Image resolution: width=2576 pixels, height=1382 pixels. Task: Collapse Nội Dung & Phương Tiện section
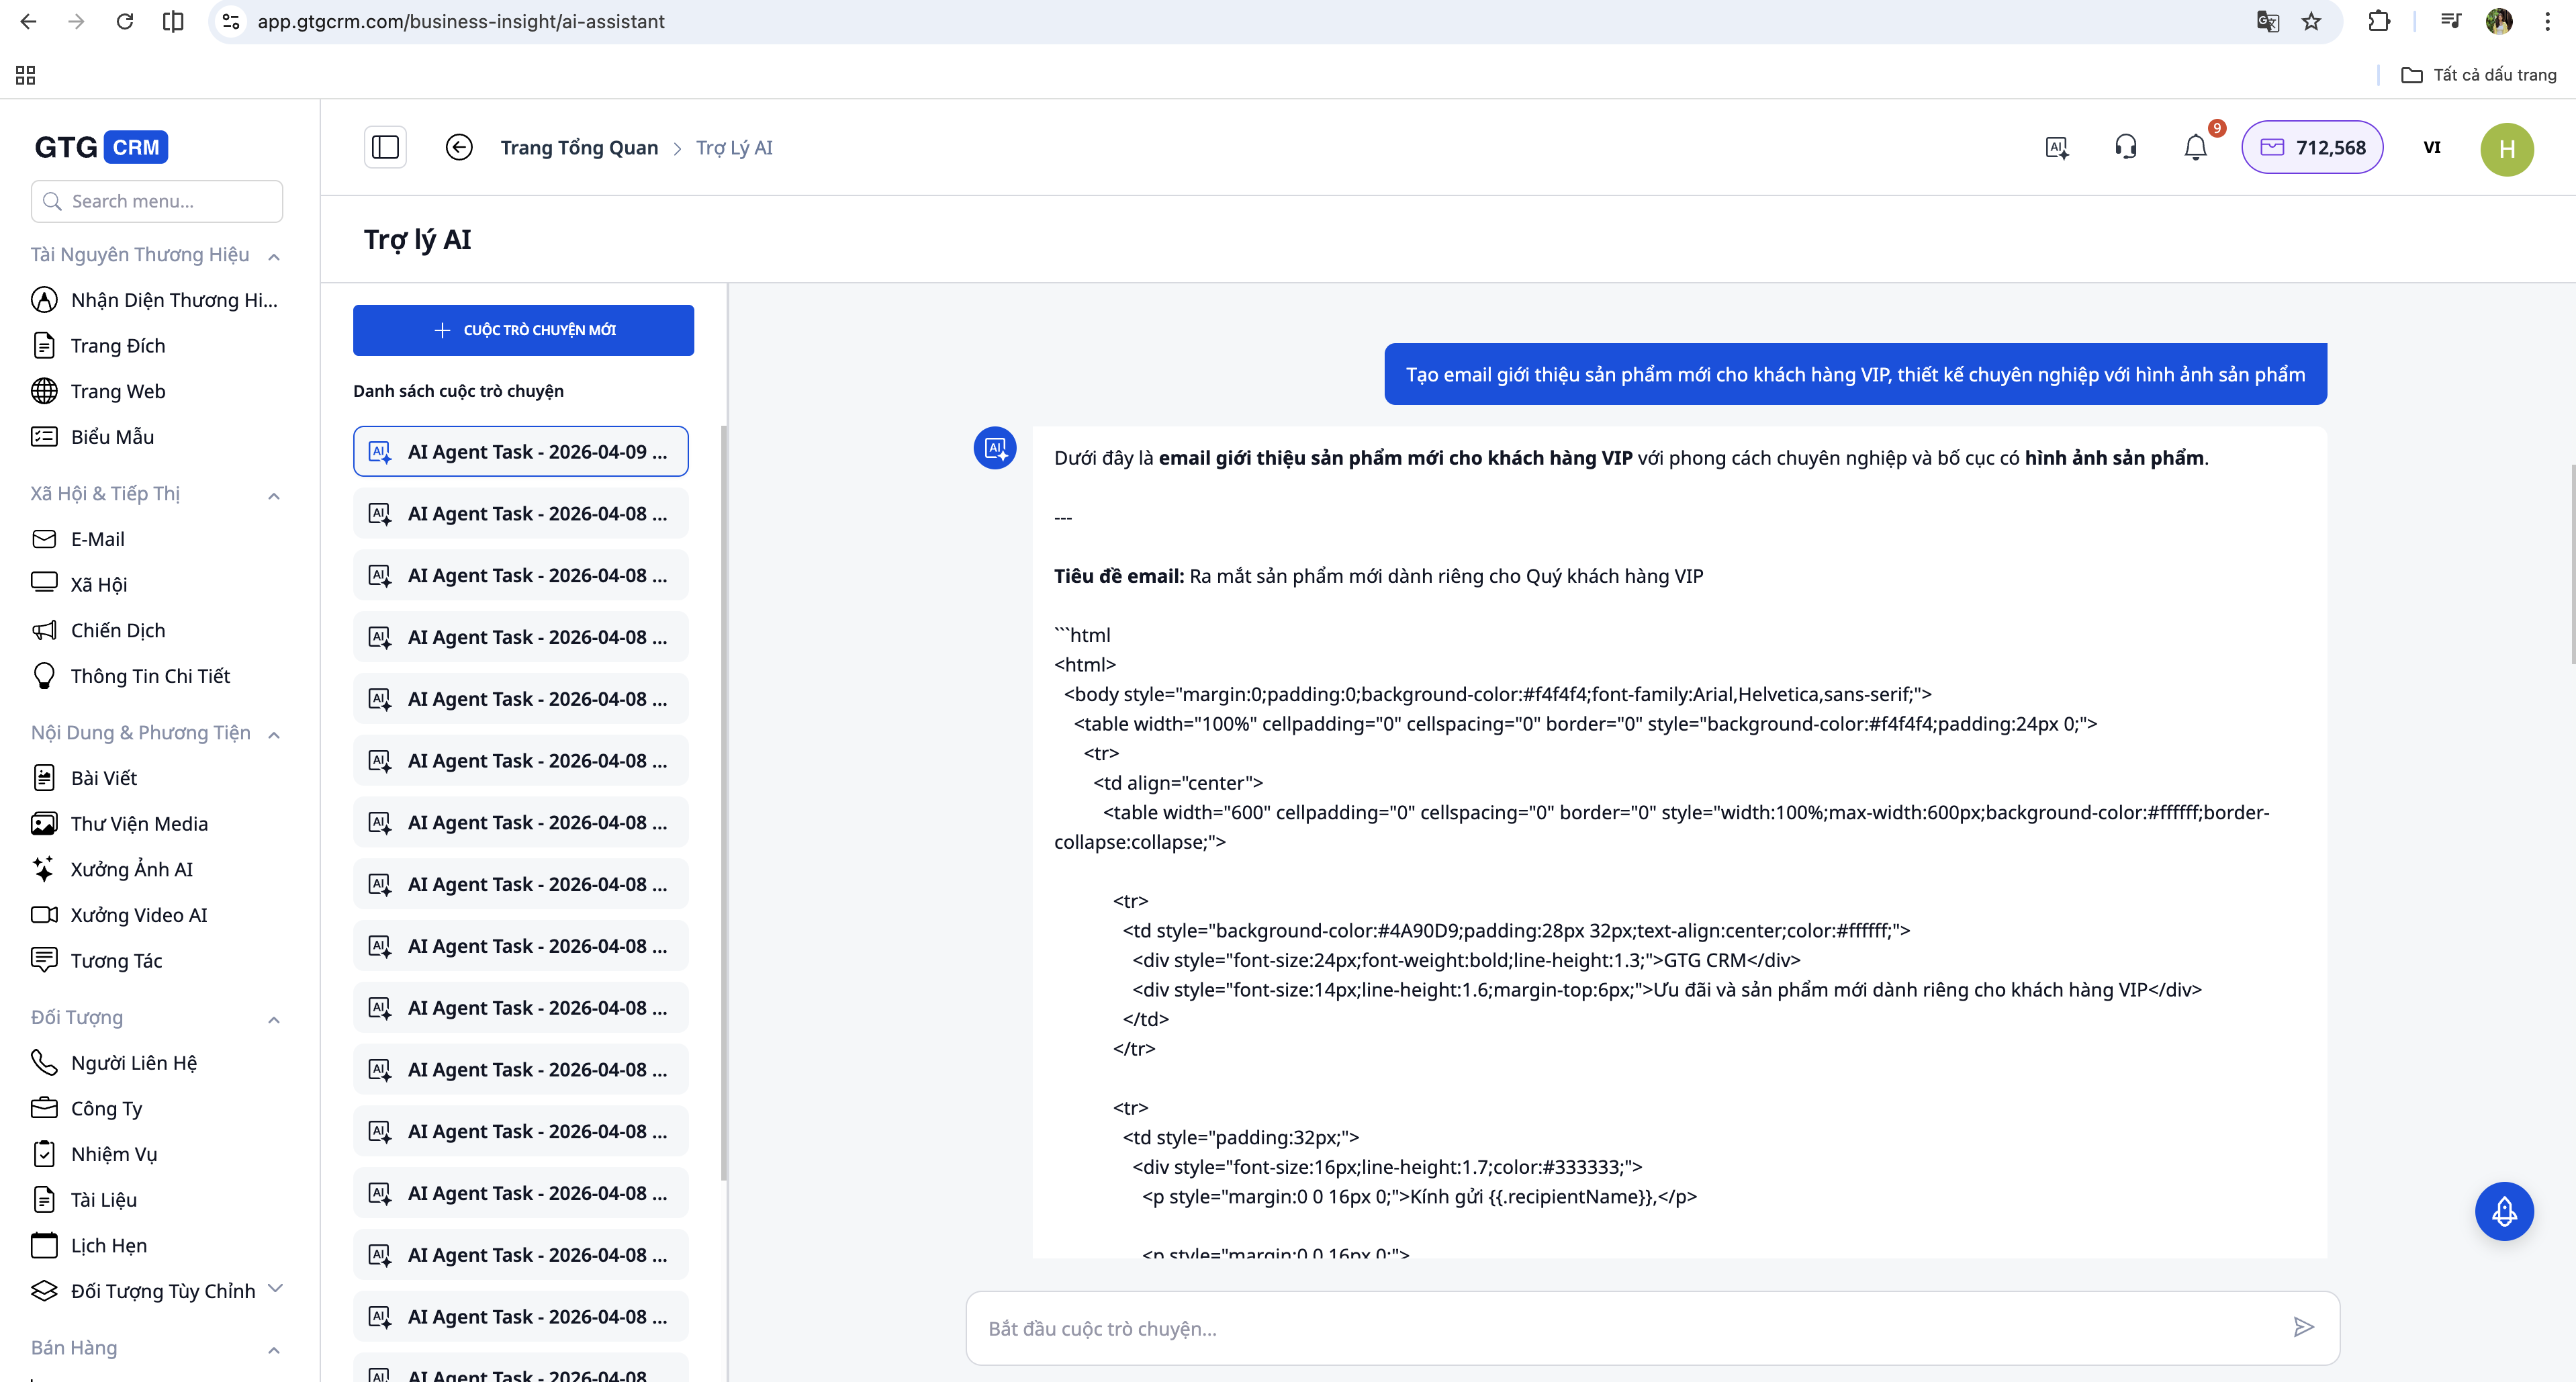[x=274, y=734]
